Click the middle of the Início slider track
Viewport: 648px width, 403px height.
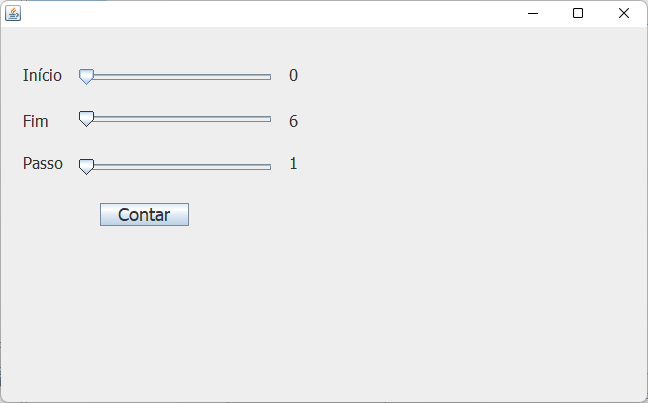[175, 77]
